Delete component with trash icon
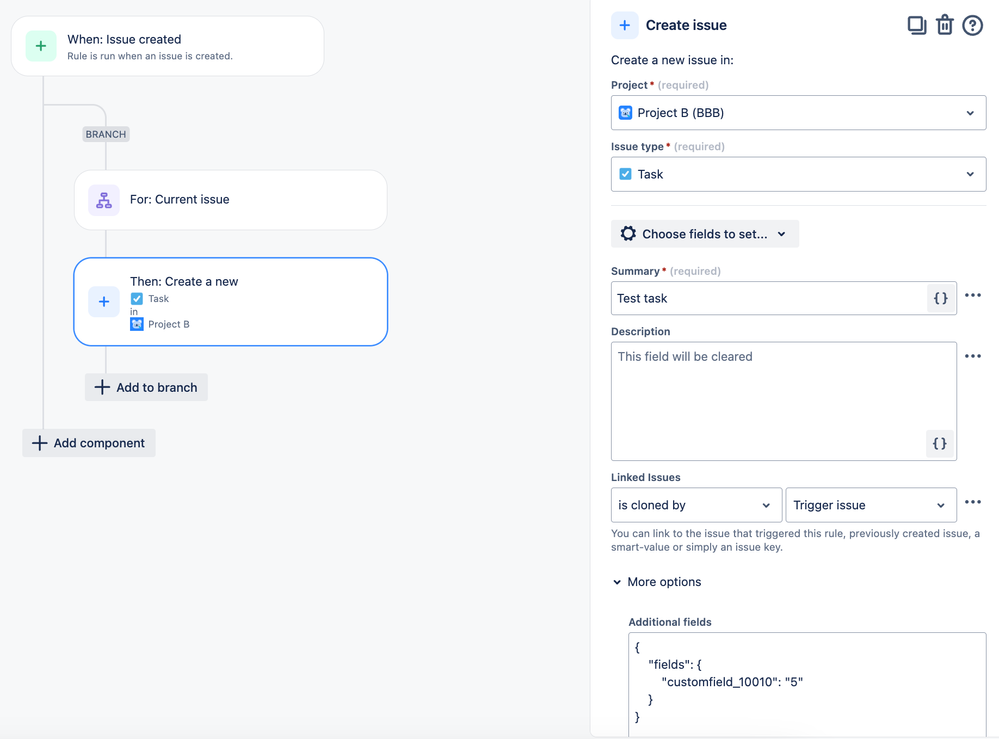Viewport: 999px width, 739px height. (x=944, y=25)
